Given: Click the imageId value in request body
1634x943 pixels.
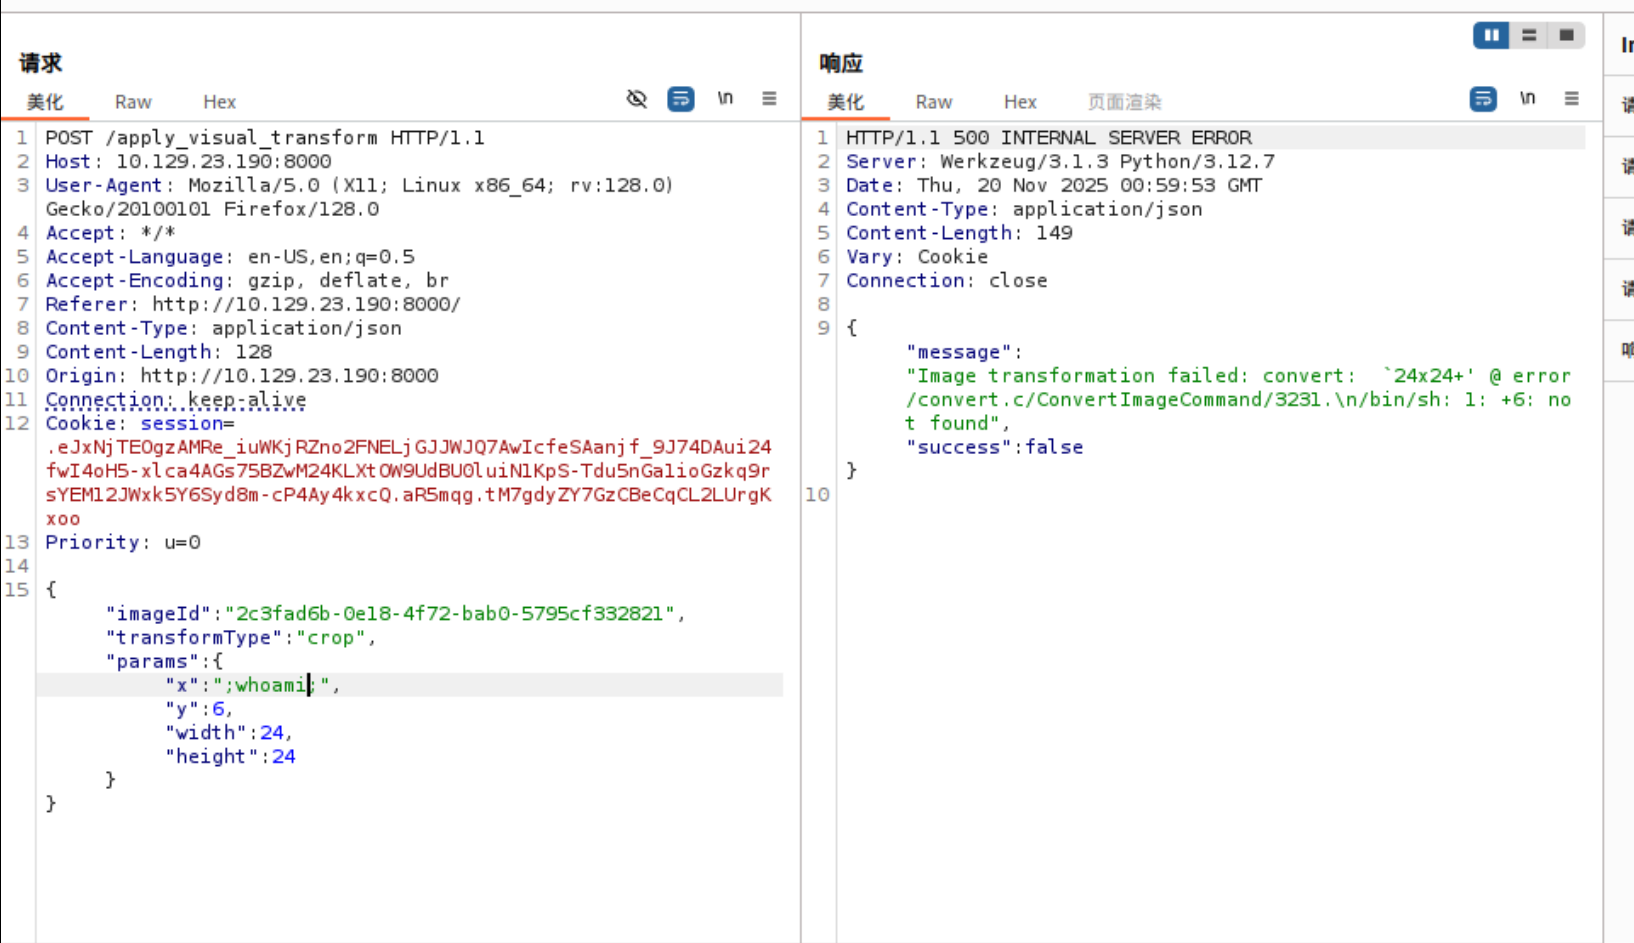Looking at the screenshot, I should (449, 614).
